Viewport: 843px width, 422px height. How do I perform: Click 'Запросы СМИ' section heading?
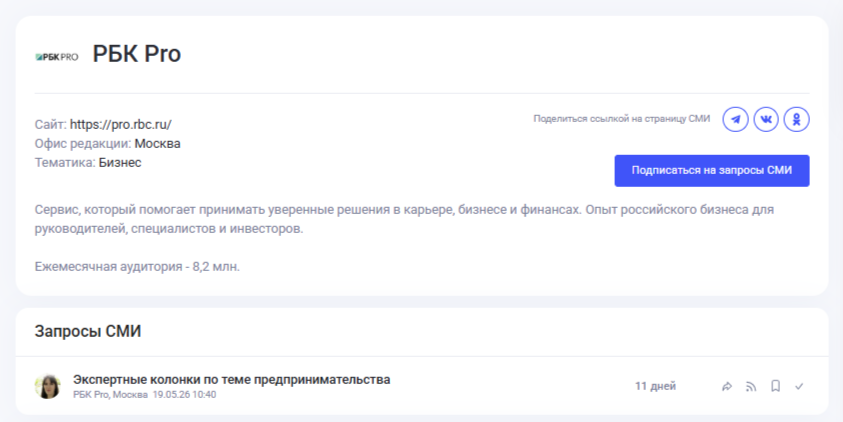click(88, 331)
